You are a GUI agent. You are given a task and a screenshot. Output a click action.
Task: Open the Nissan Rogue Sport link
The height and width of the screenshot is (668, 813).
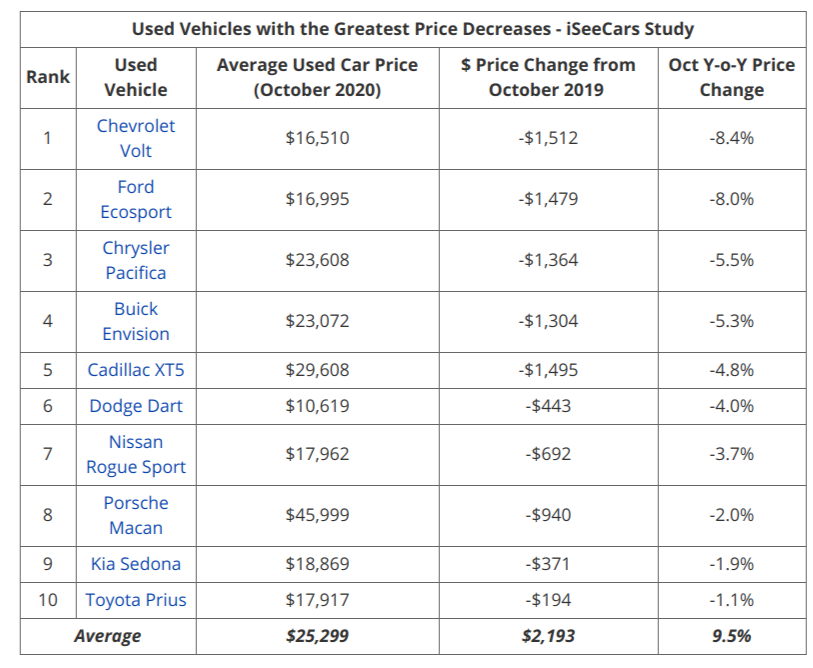(x=135, y=454)
